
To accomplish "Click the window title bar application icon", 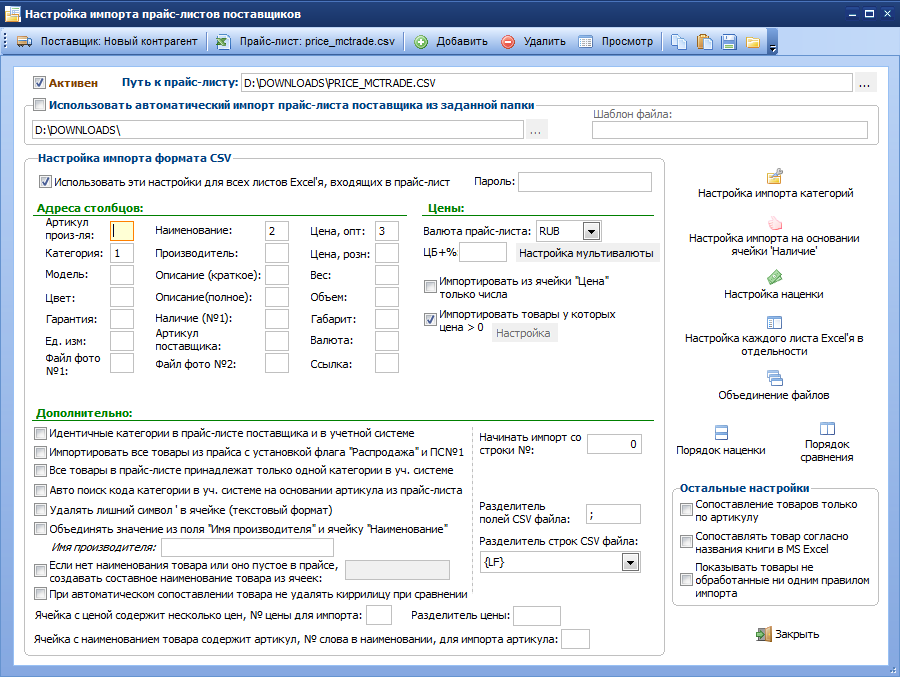I will pos(12,14).
